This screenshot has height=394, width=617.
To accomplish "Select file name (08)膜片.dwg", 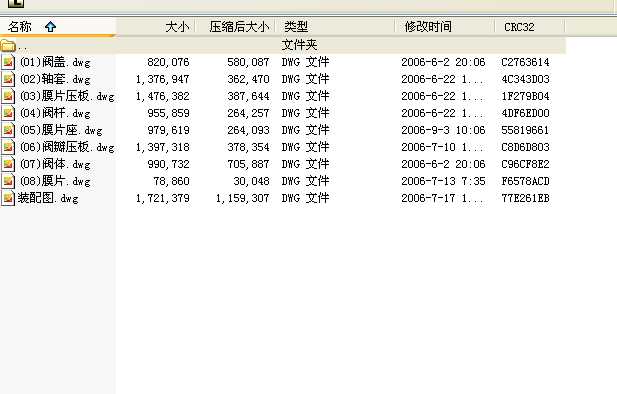I will [55, 181].
